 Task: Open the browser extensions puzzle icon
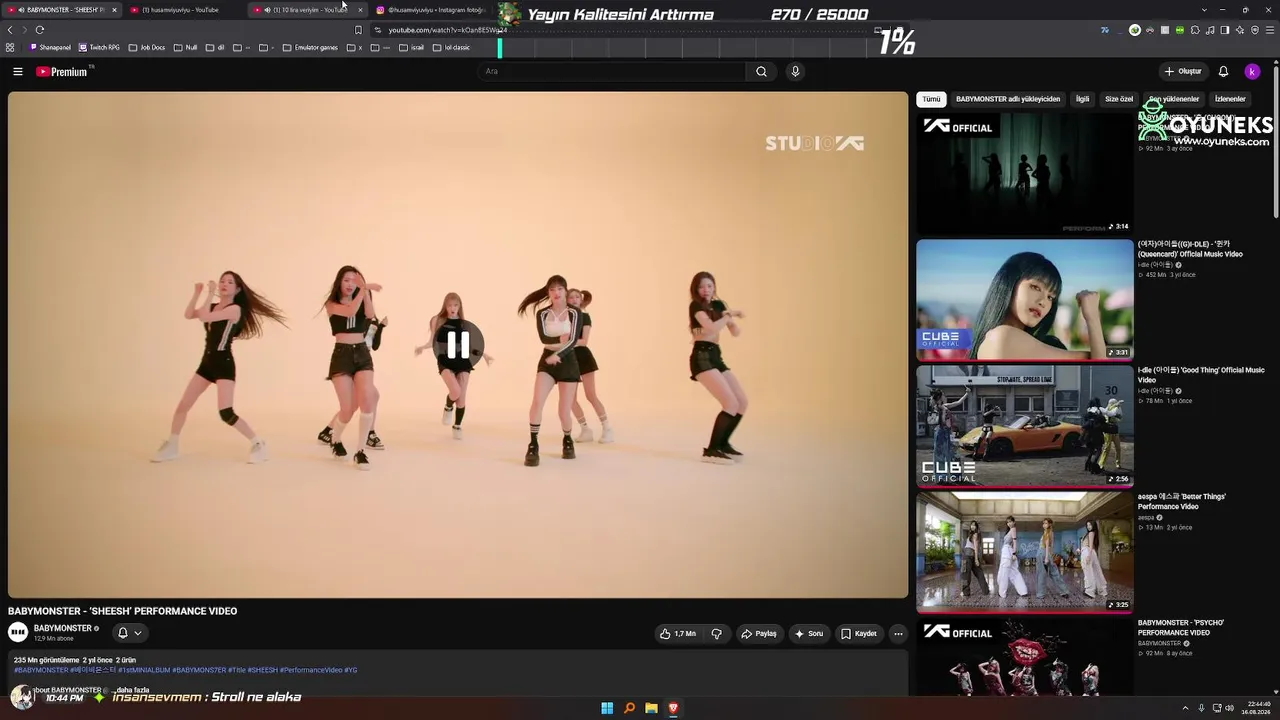1195,30
